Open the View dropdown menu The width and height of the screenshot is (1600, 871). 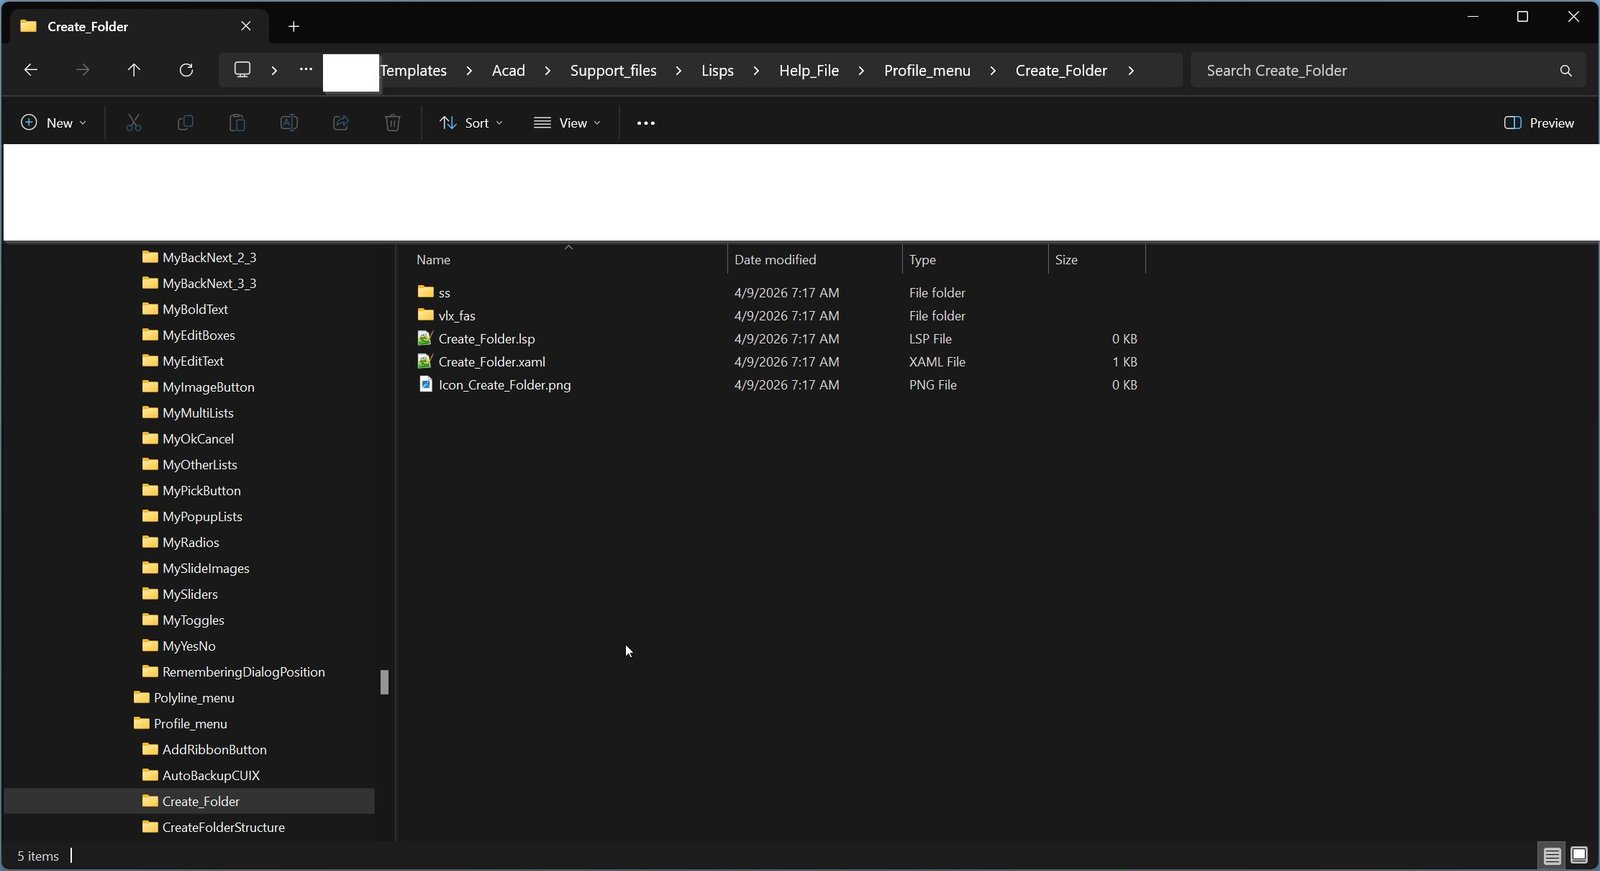coord(567,123)
